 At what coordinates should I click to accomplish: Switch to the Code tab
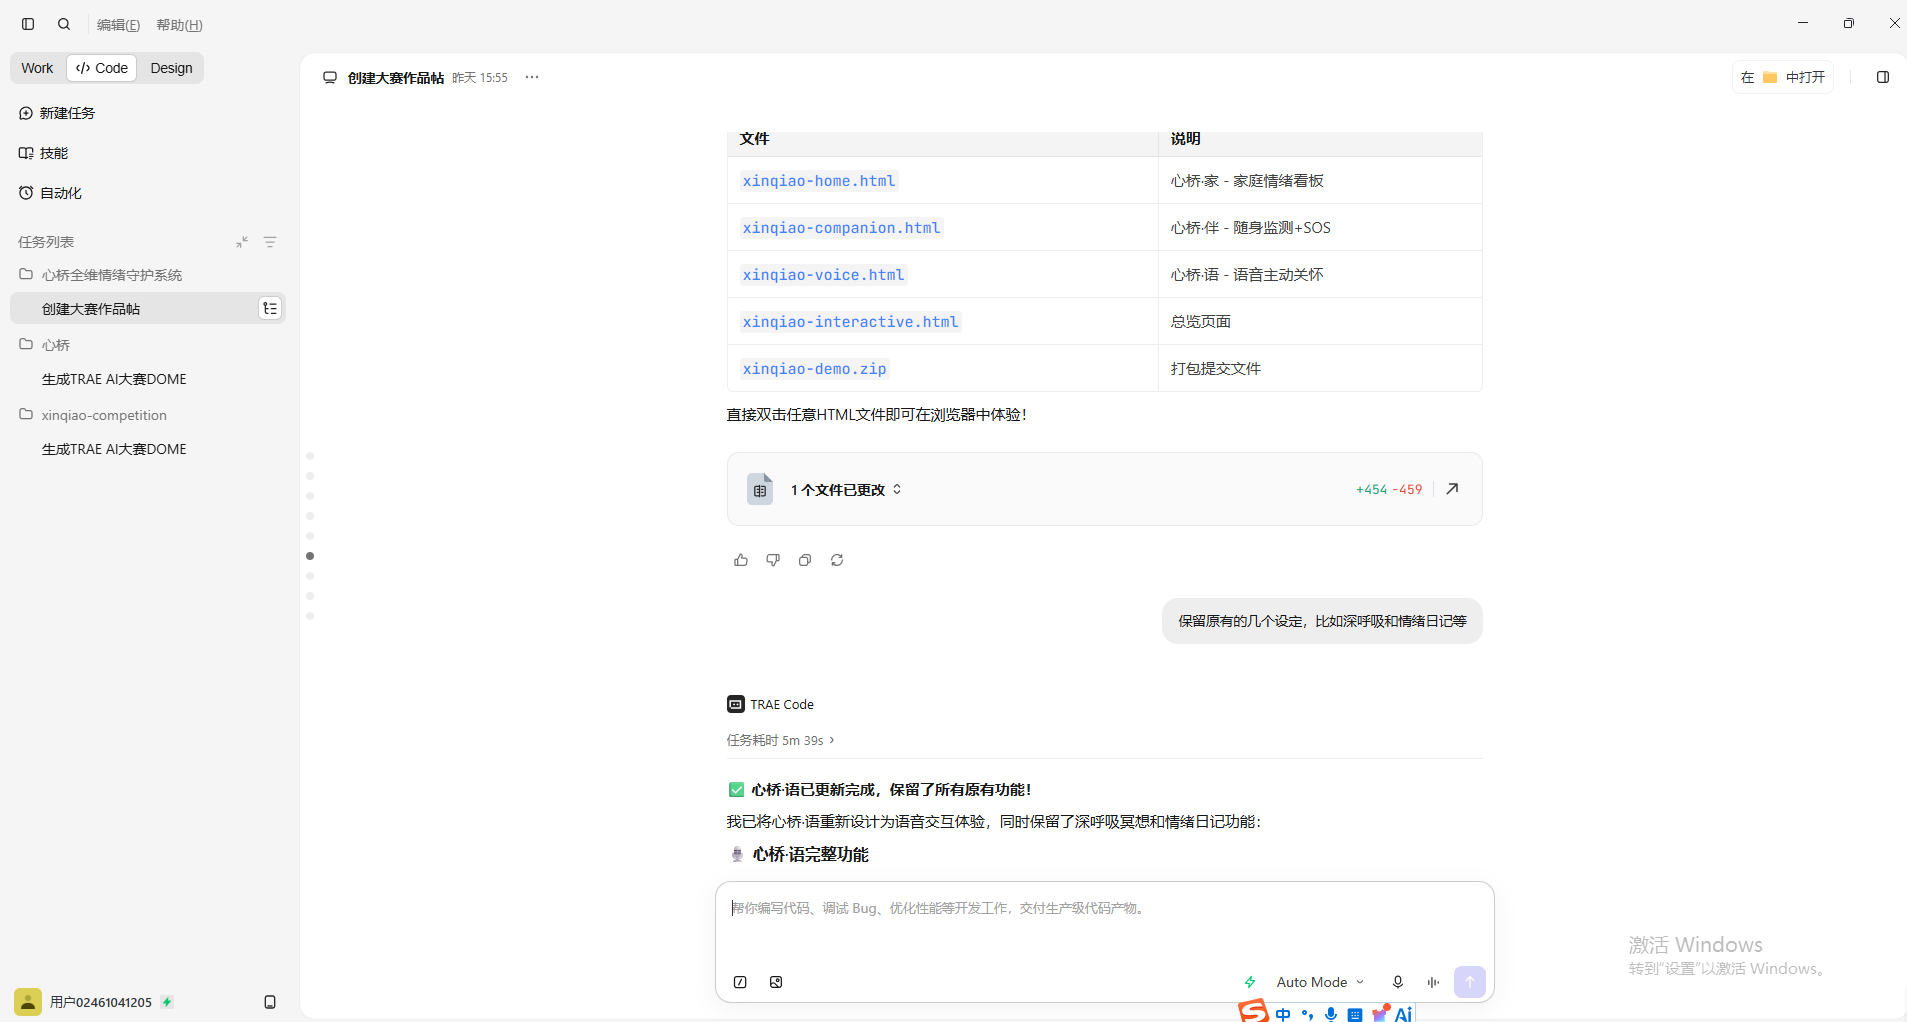click(x=102, y=68)
